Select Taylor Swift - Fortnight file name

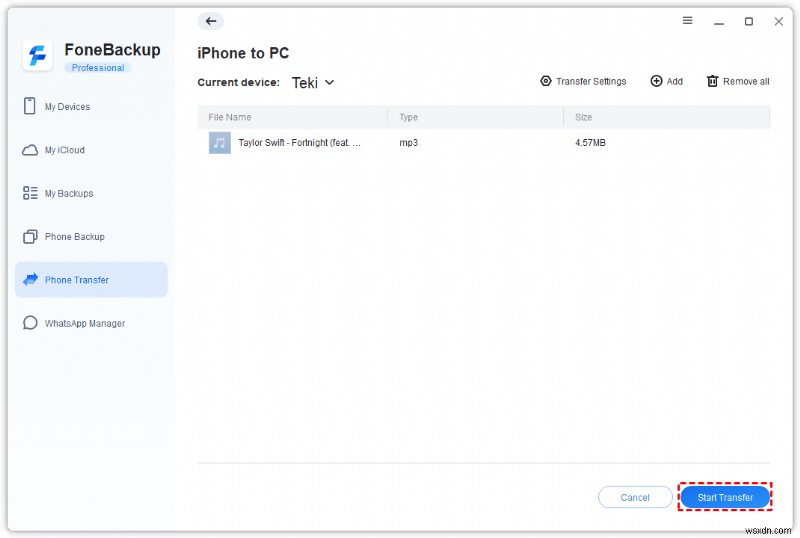click(x=299, y=143)
